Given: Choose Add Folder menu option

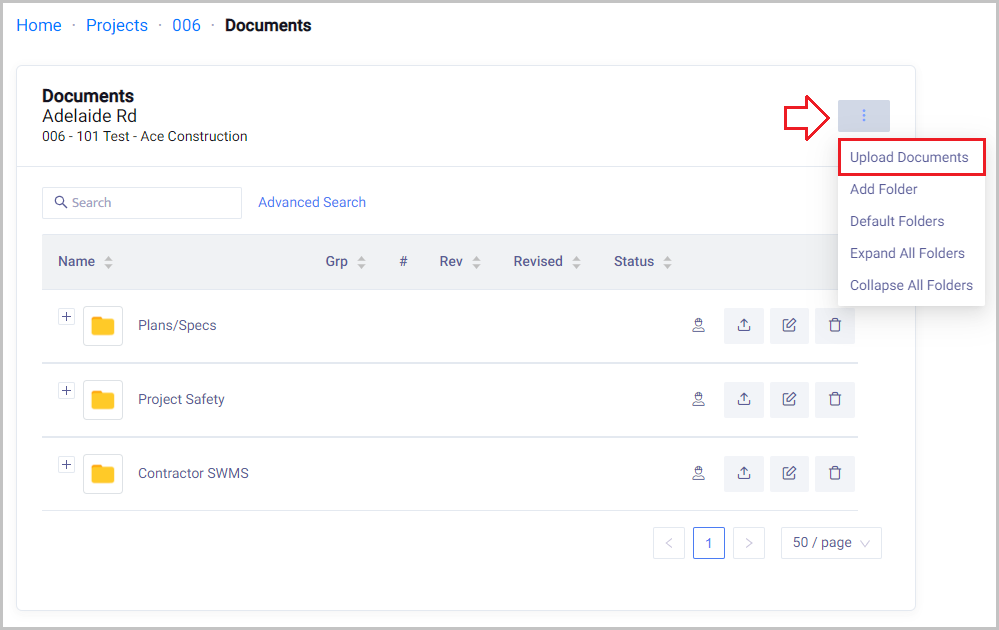Looking at the screenshot, I should click(x=883, y=189).
